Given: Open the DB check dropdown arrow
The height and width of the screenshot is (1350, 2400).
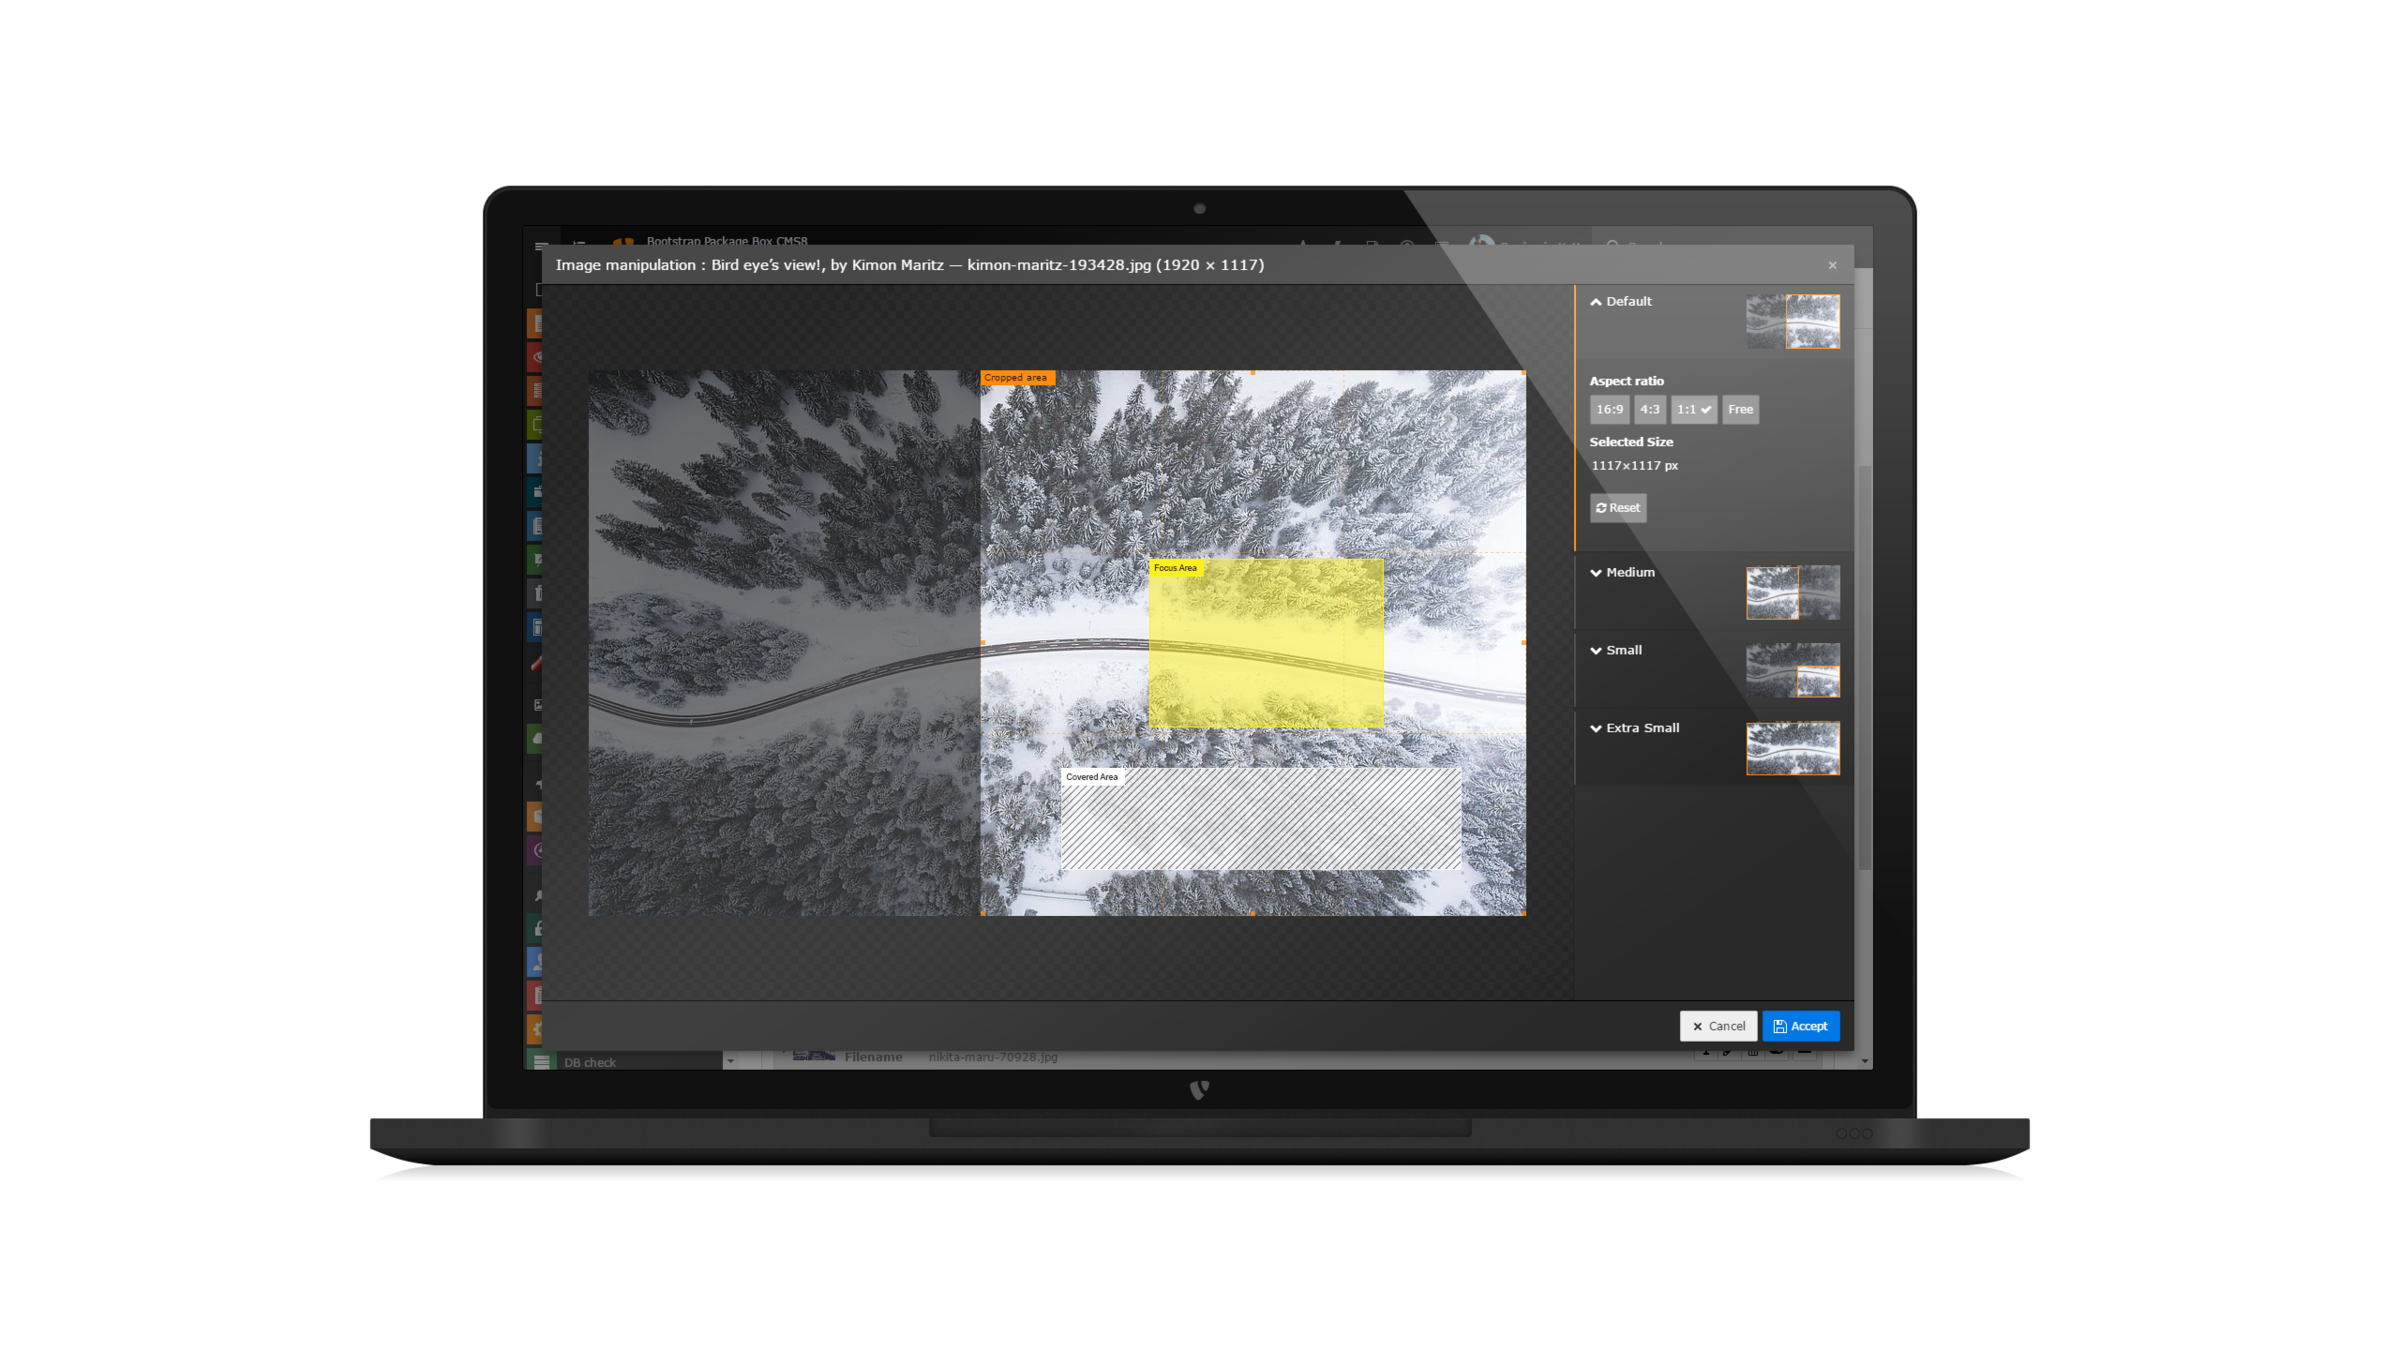Looking at the screenshot, I should pyautogui.click(x=730, y=1061).
